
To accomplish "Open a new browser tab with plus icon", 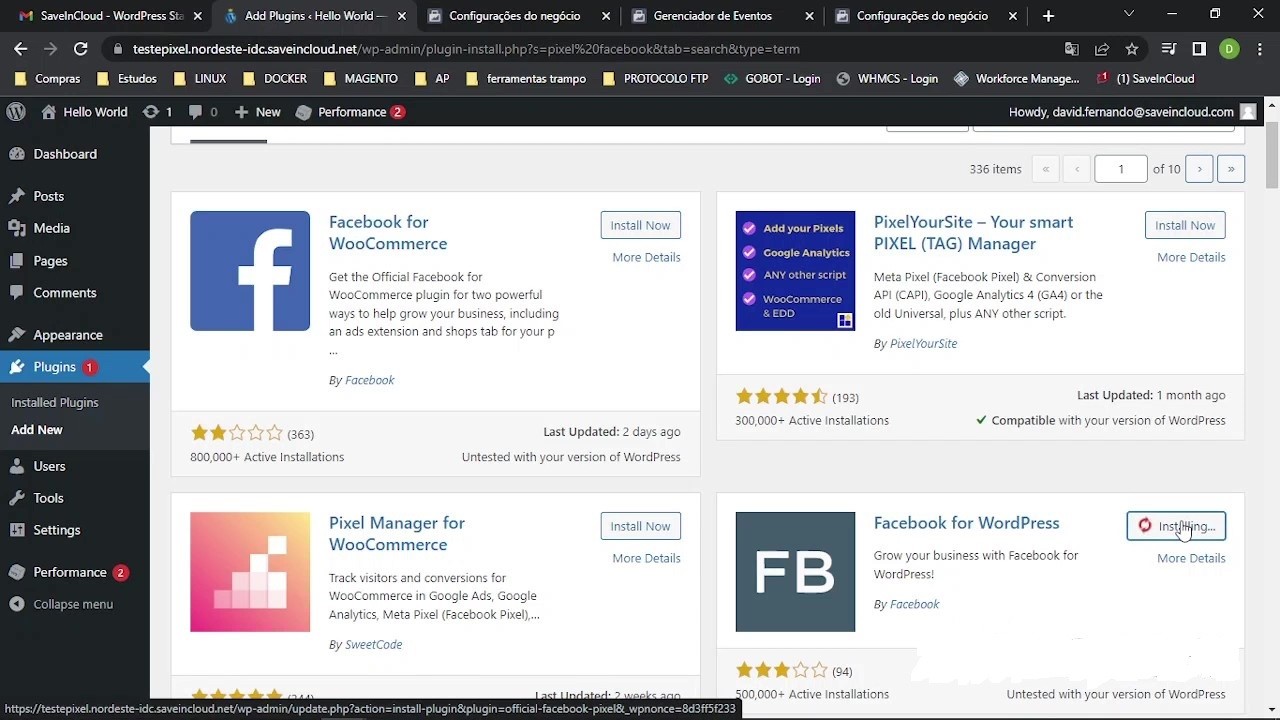I will tap(1048, 16).
